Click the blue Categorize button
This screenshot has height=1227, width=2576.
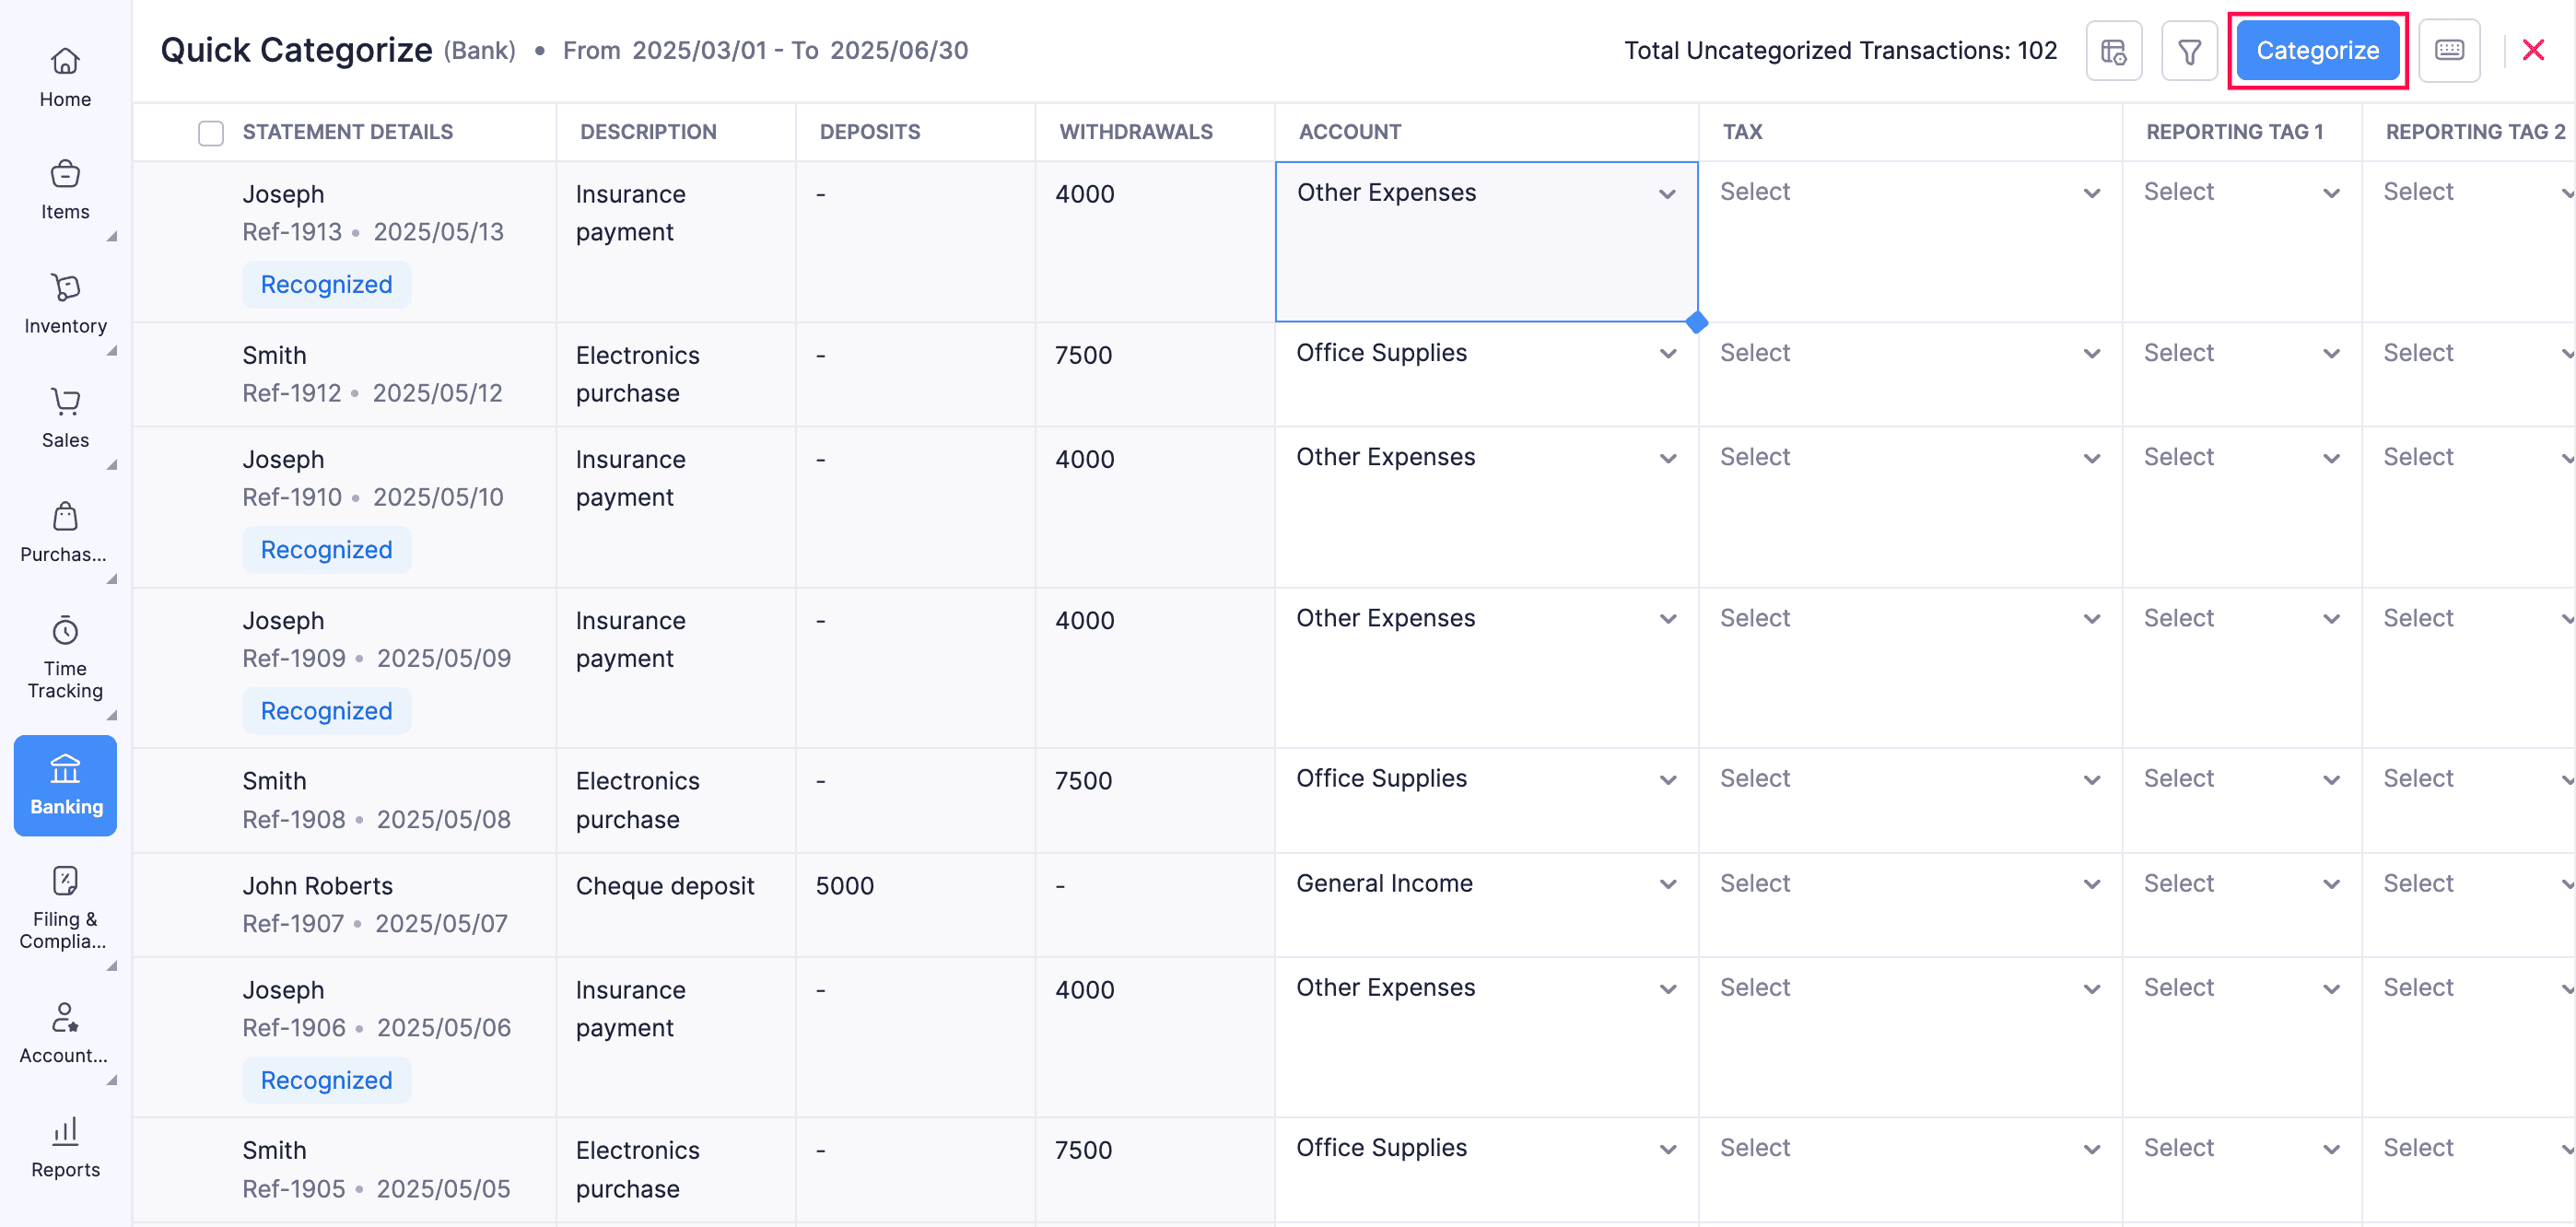(x=2316, y=51)
